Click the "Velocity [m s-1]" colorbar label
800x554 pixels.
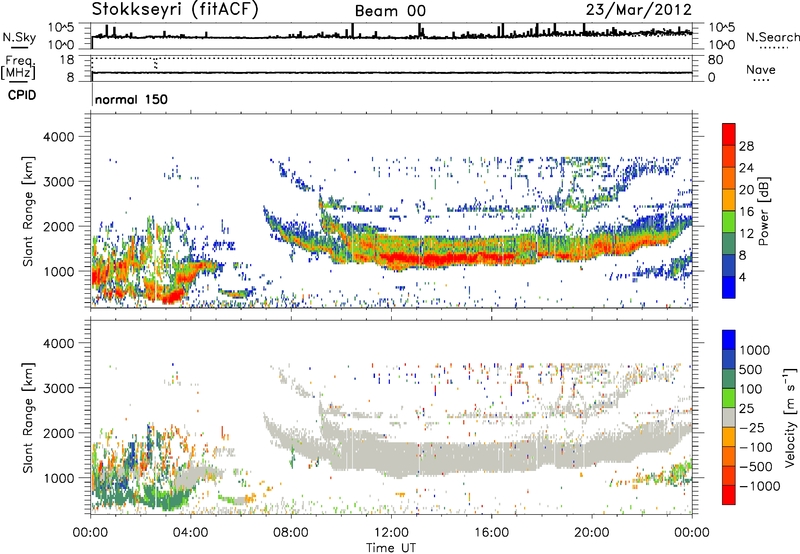(x=790, y=417)
